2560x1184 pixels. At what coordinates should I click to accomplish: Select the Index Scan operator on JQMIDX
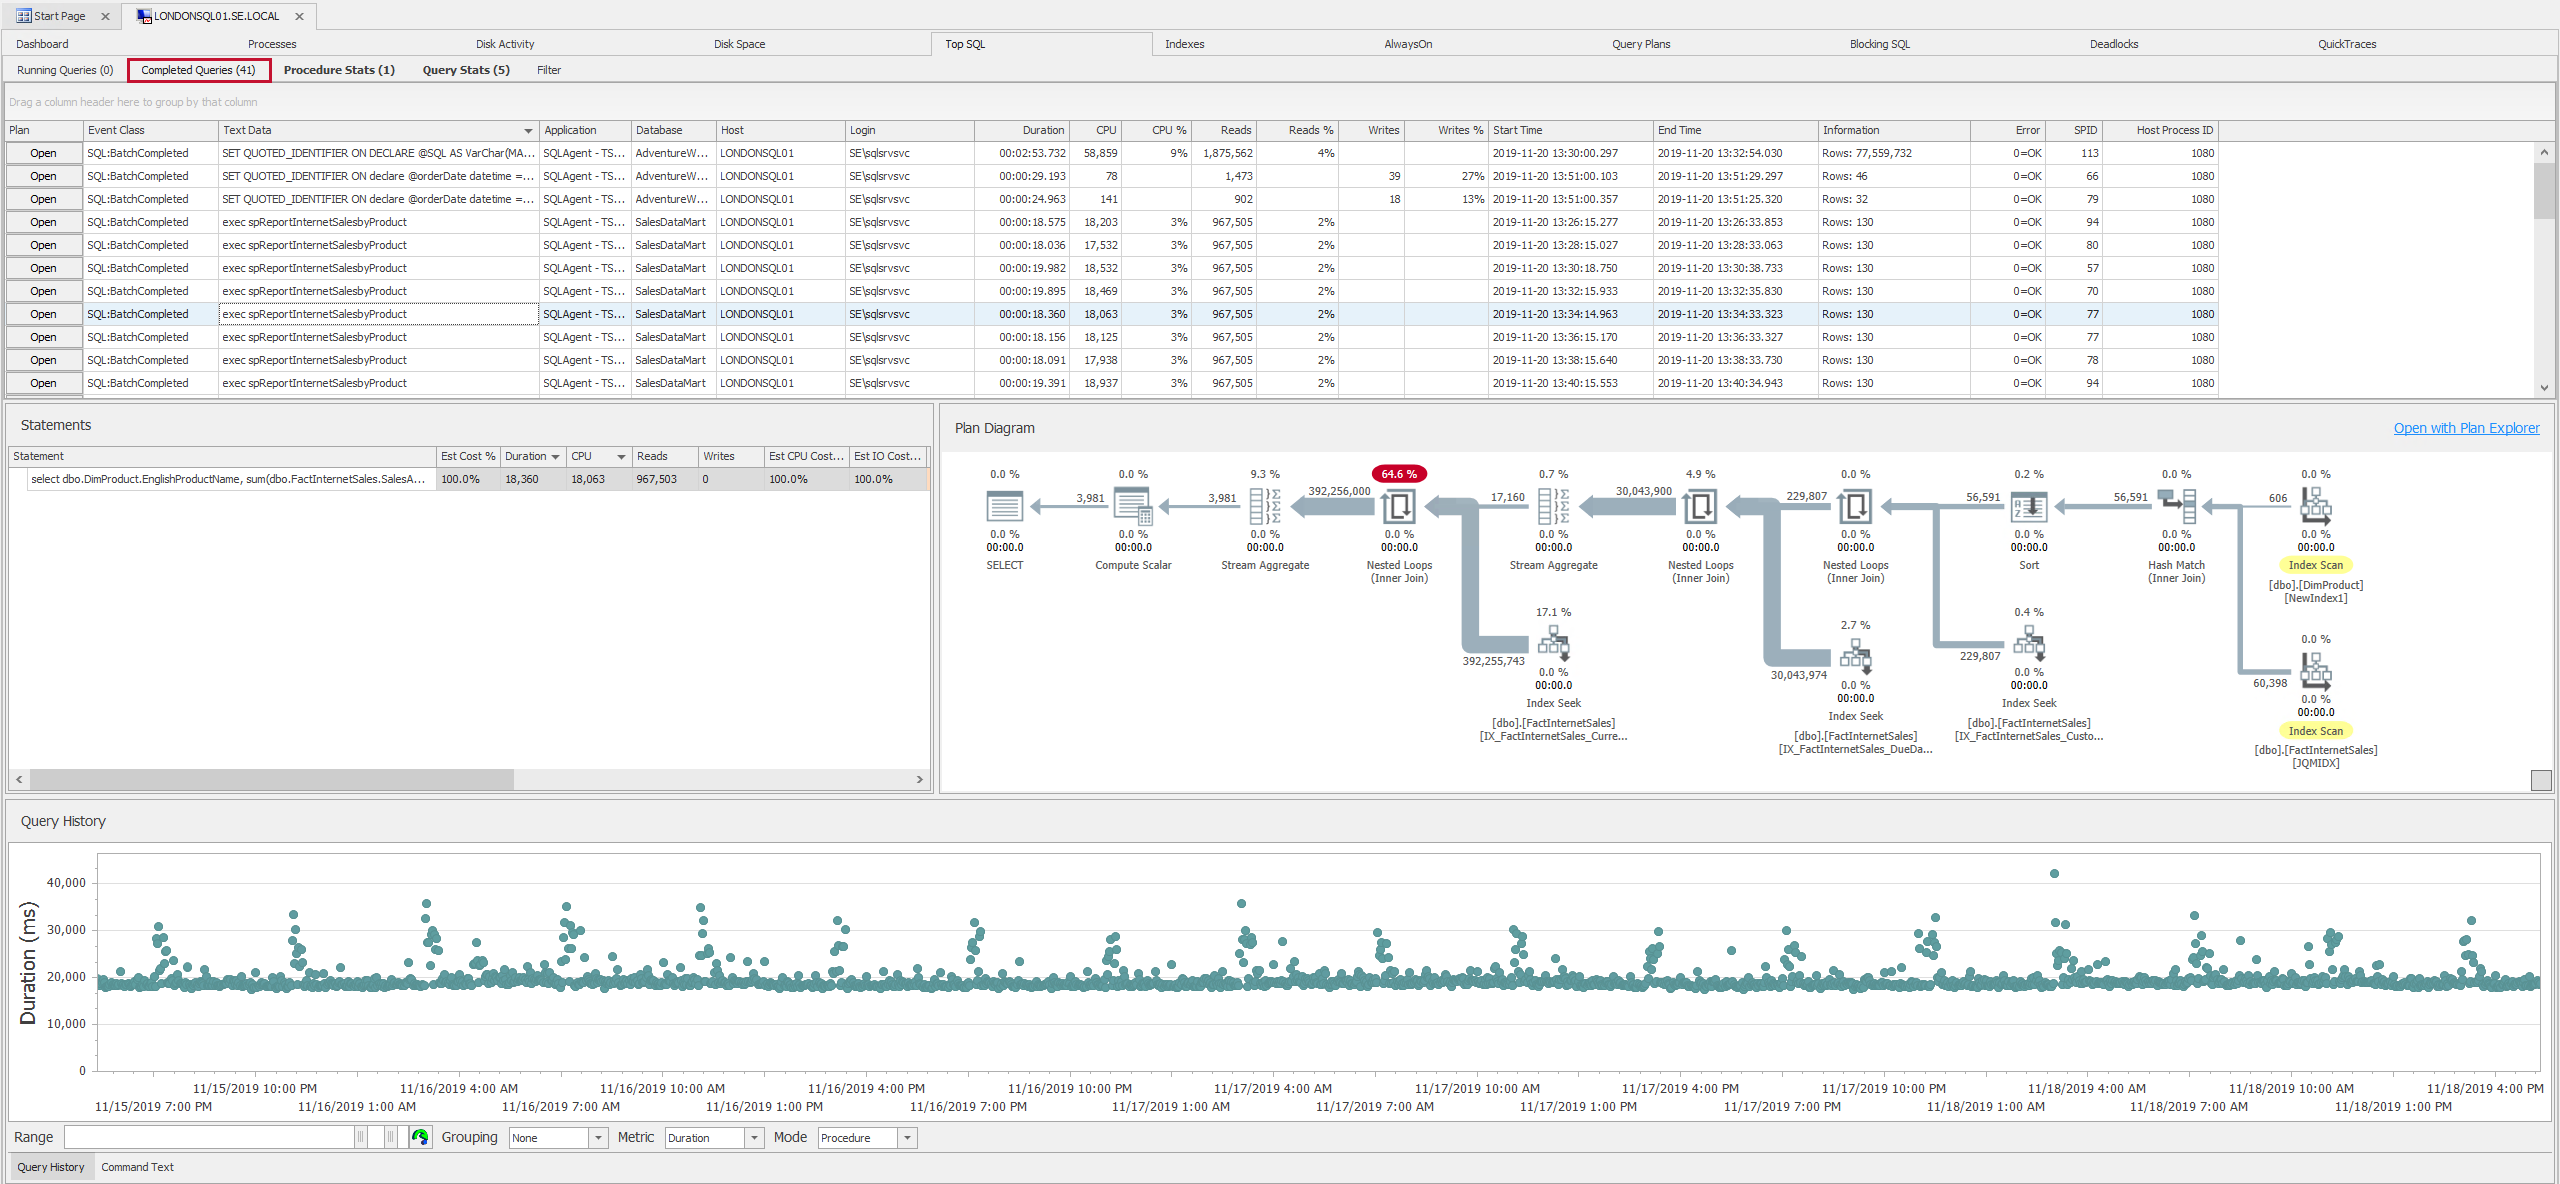[2316, 673]
